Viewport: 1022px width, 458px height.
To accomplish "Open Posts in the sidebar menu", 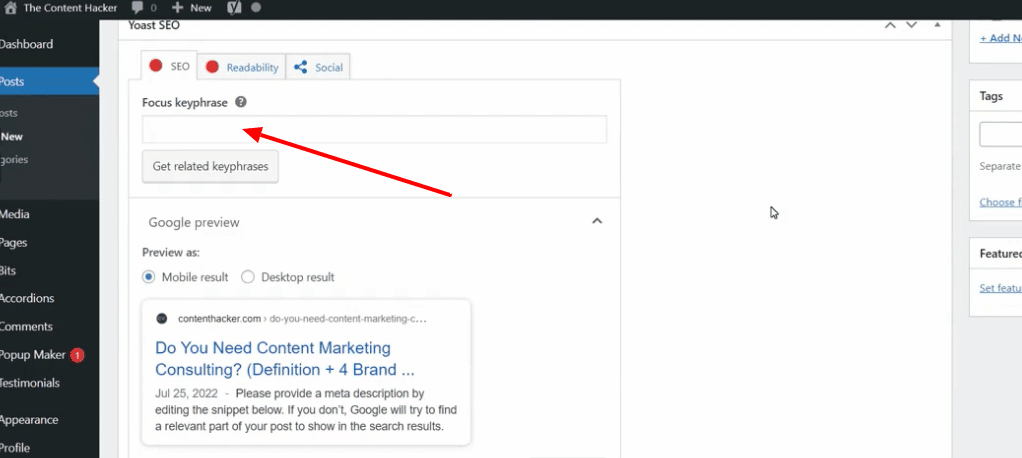I will click(x=12, y=81).
